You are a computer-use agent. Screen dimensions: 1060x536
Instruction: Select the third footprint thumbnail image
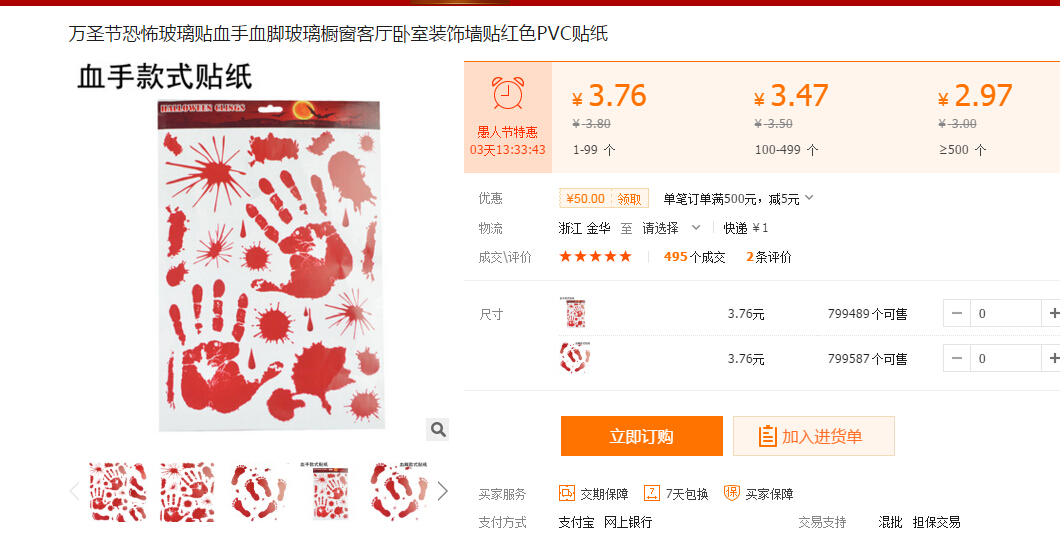coord(259,491)
